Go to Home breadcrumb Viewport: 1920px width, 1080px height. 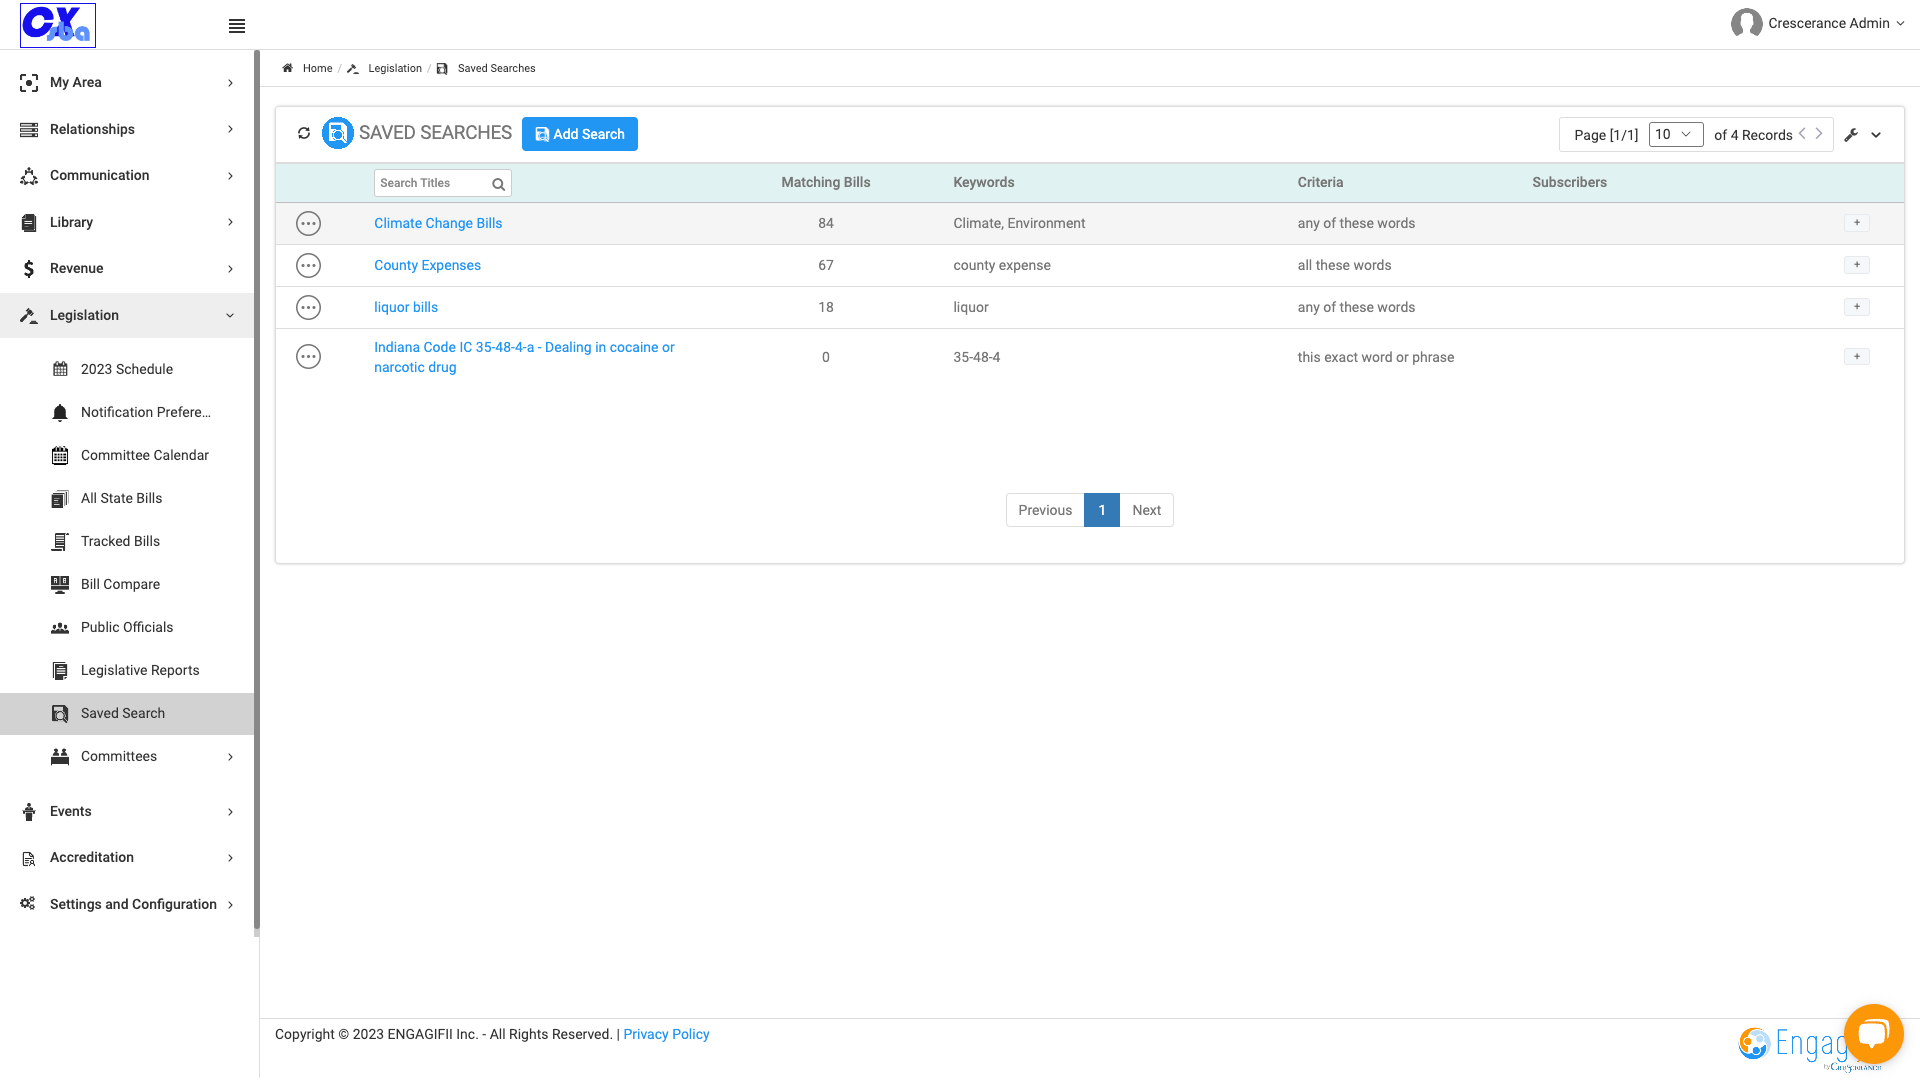pyautogui.click(x=317, y=68)
